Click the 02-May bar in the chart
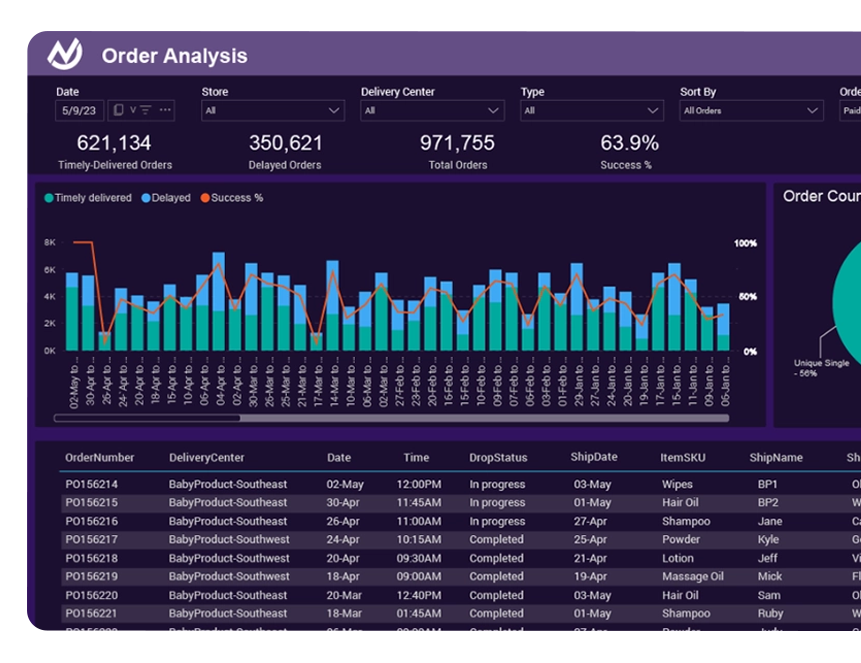The width and height of the screenshot is (861, 663). pos(72,311)
